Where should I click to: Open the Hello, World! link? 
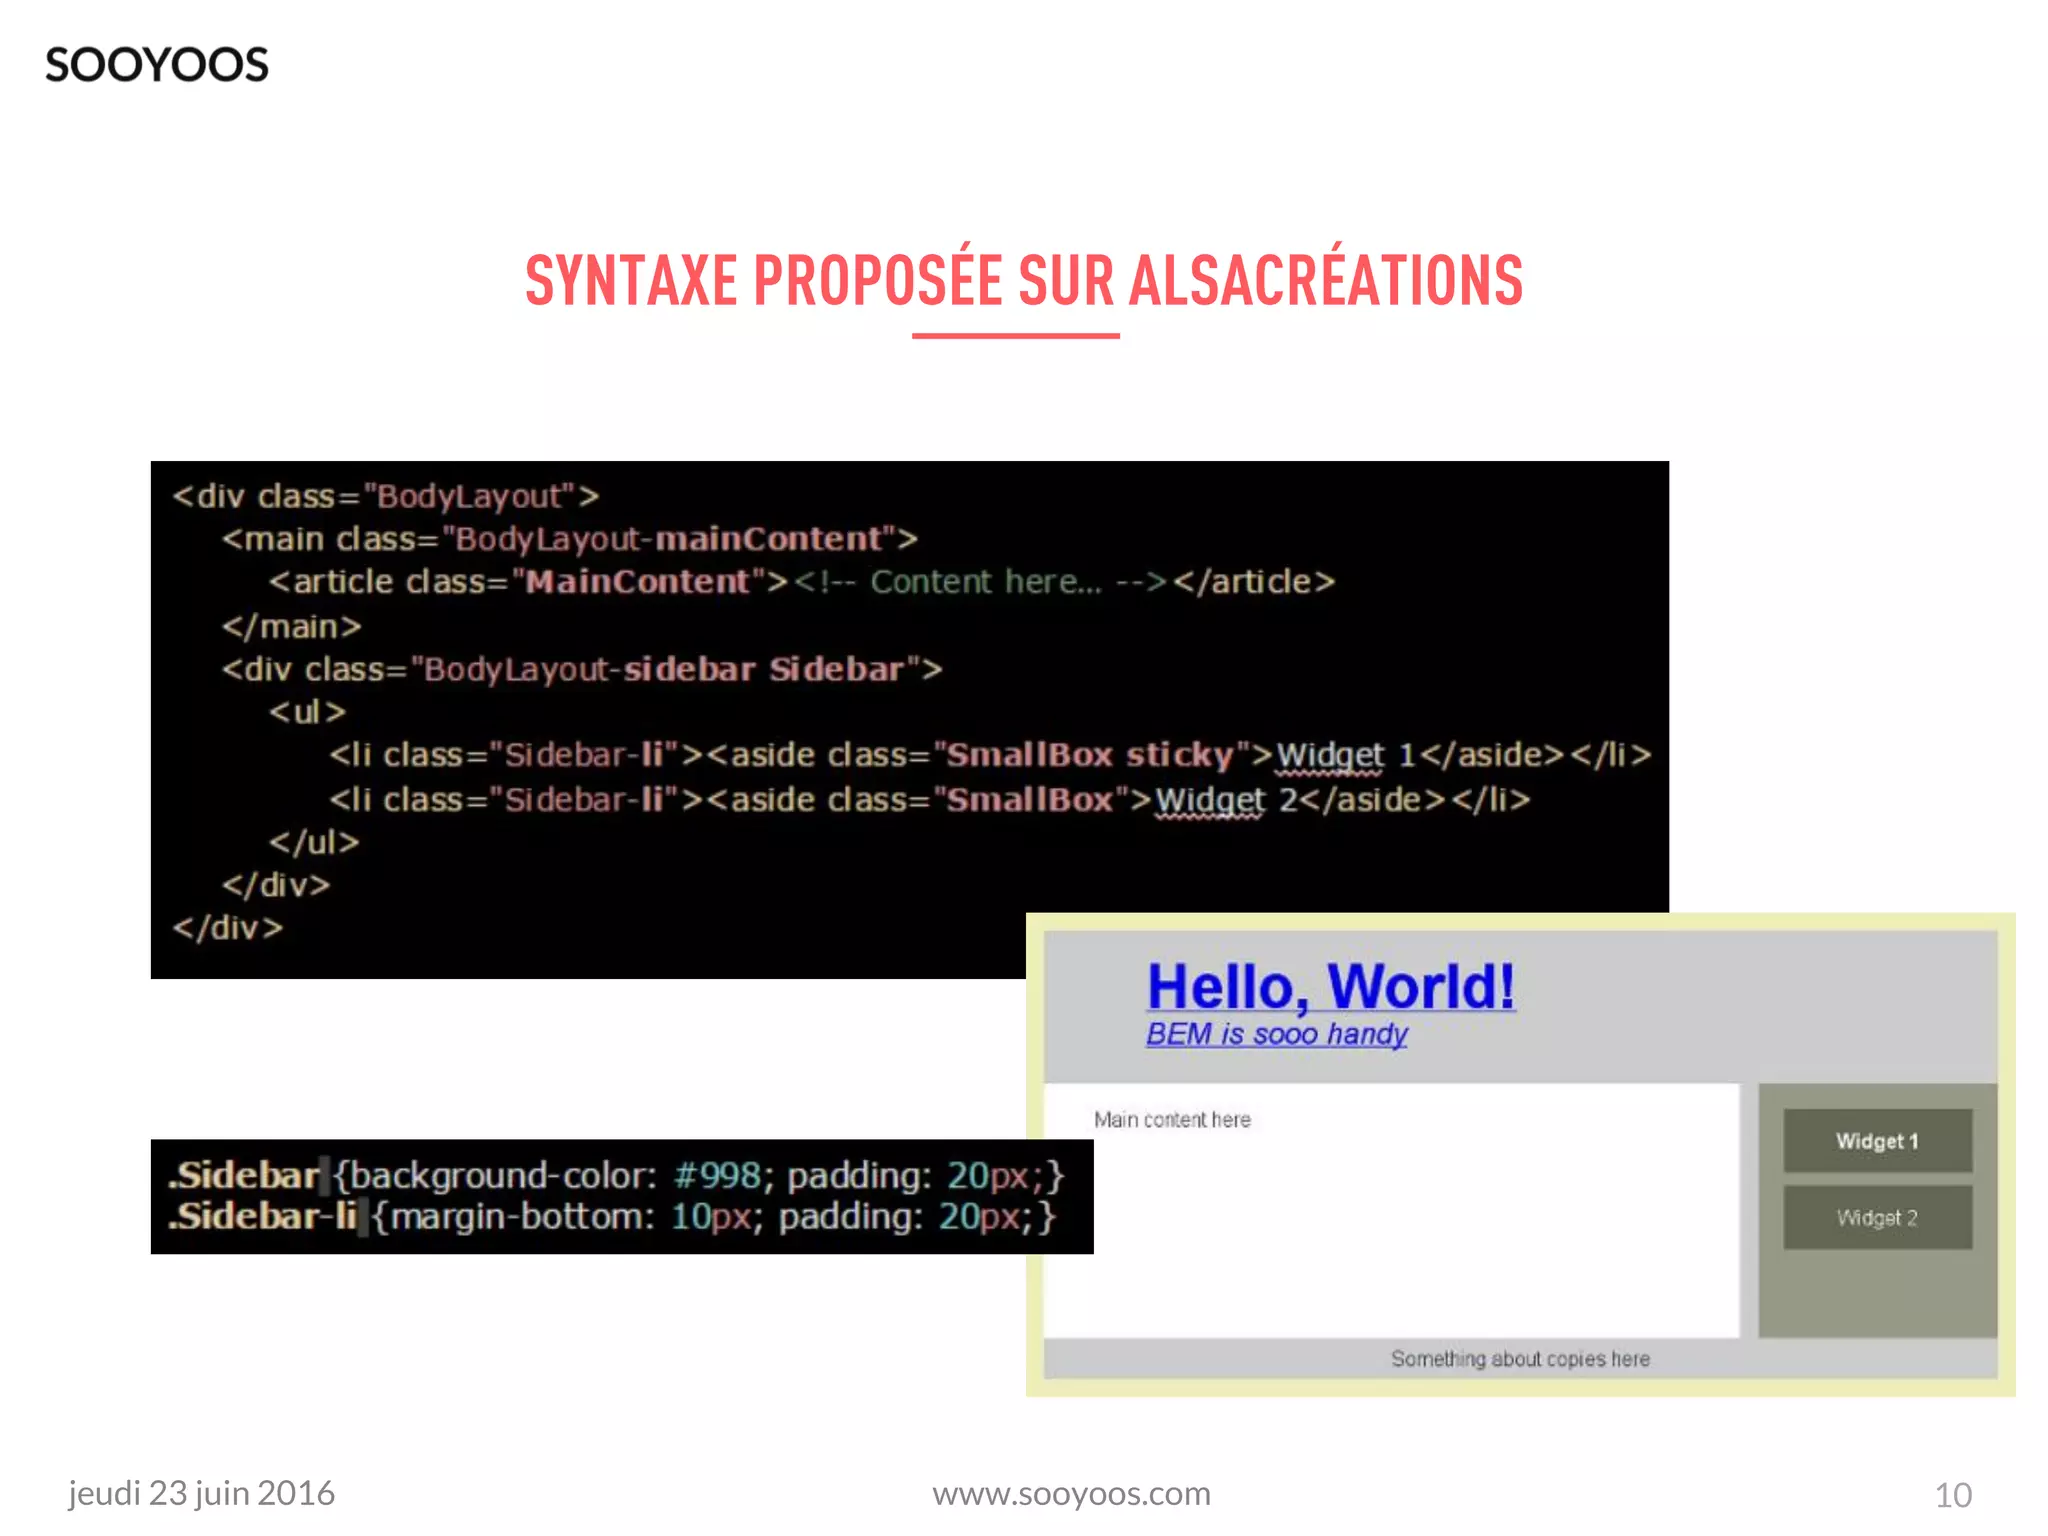1330,986
